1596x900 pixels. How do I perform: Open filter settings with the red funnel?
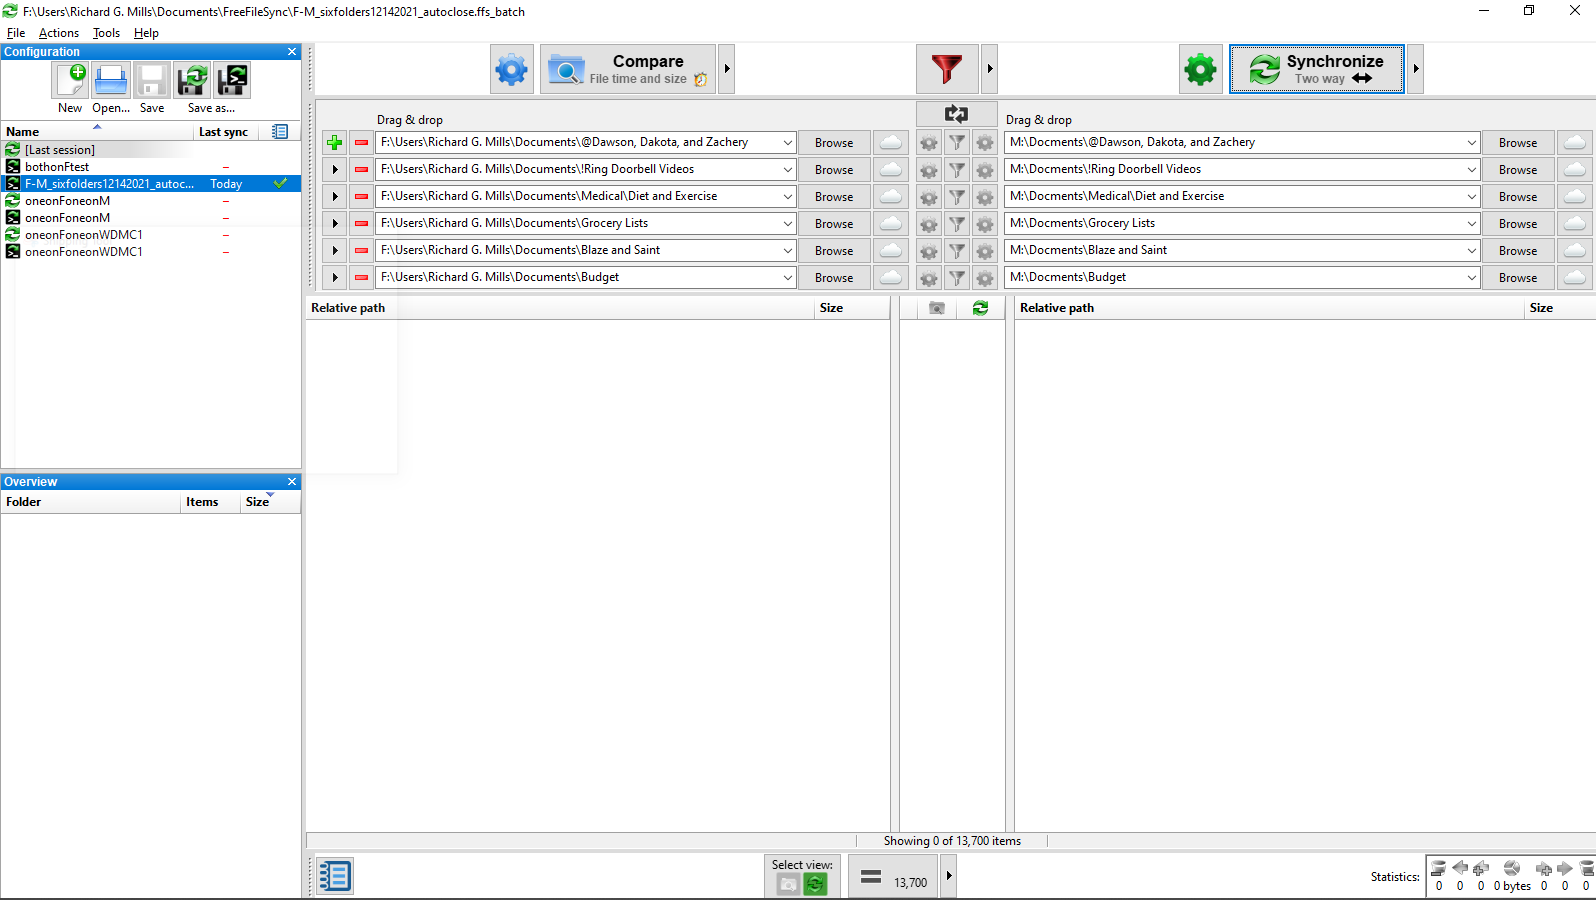coord(946,69)
